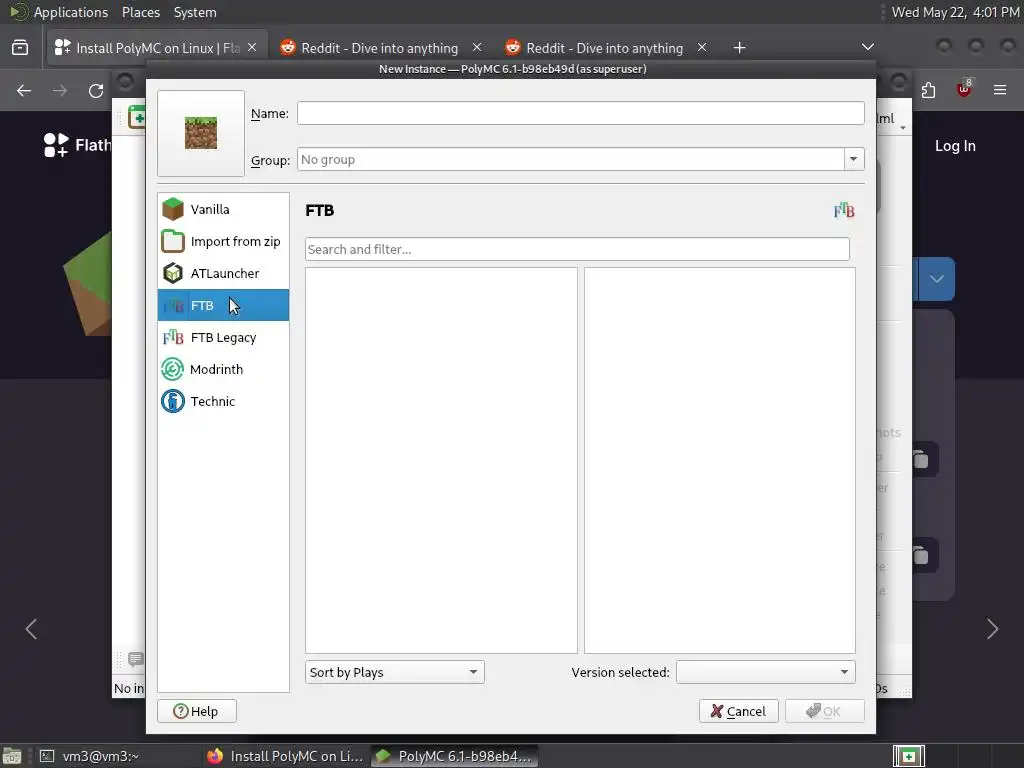Close the second Reddit tab
Viewport: 1024px width, 768px height.
click(x=702, y=48)
